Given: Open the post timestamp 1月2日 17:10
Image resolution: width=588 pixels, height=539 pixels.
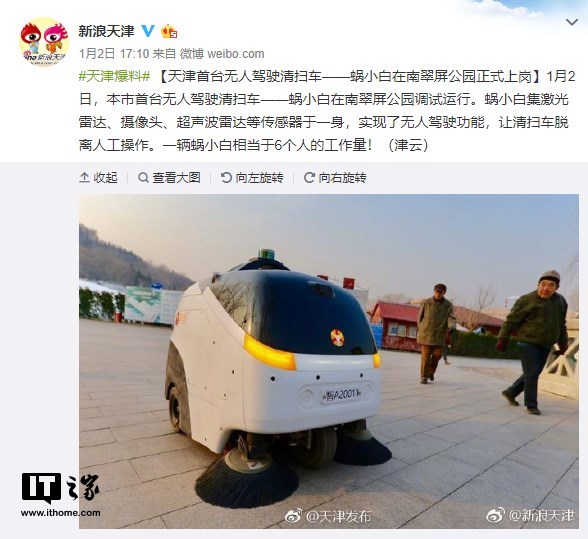Looking at the screenshot, I should (x=114, y=54).
